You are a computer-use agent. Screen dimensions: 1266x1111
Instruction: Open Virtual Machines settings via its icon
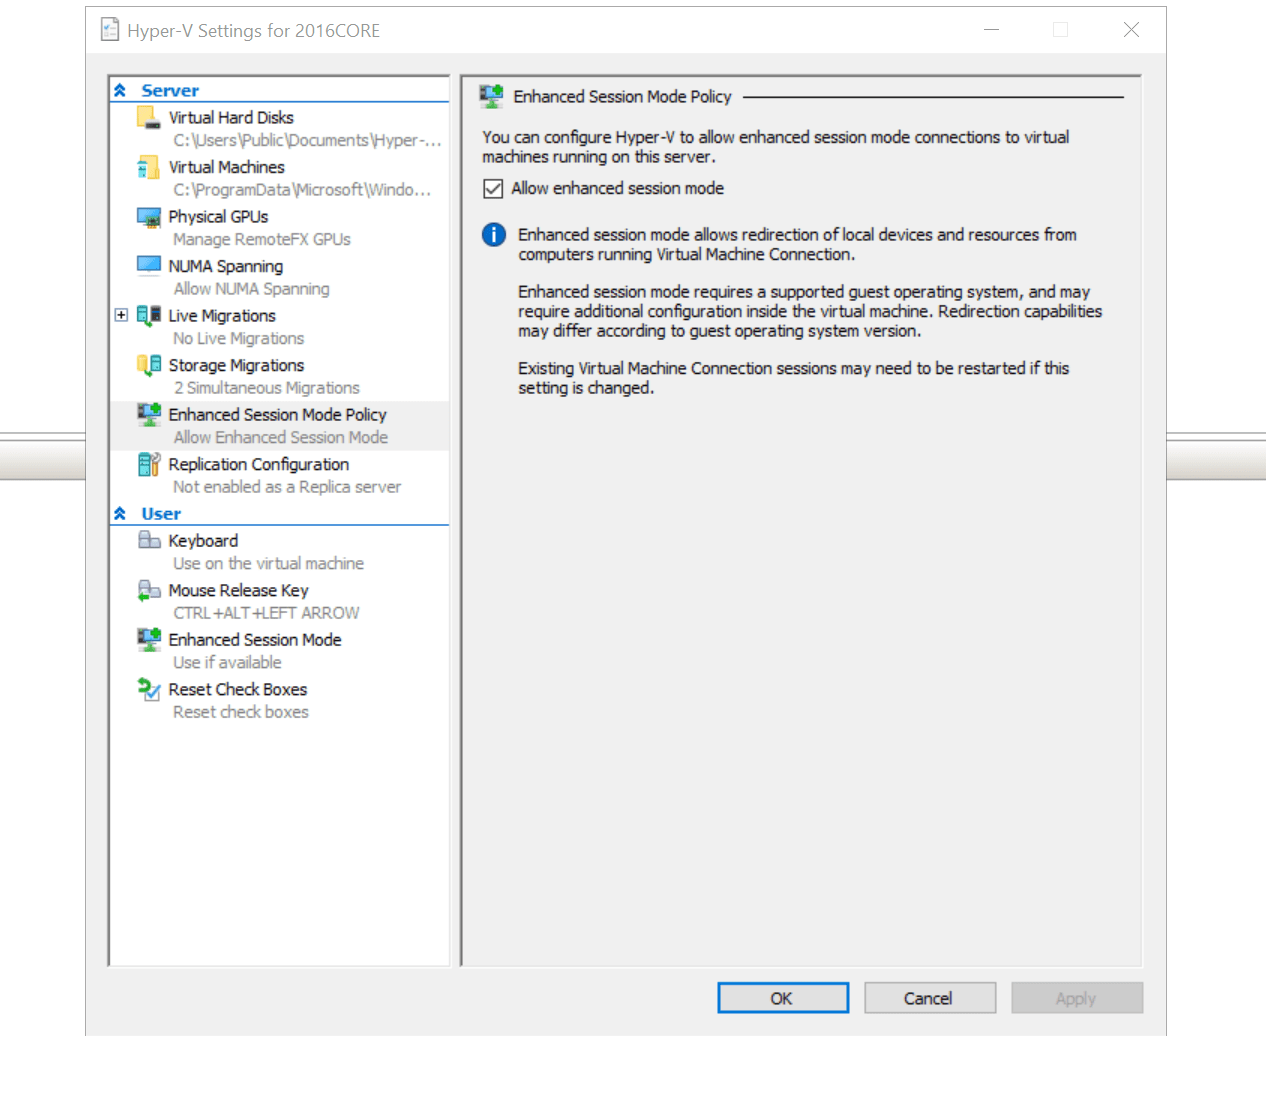(147, 167)
